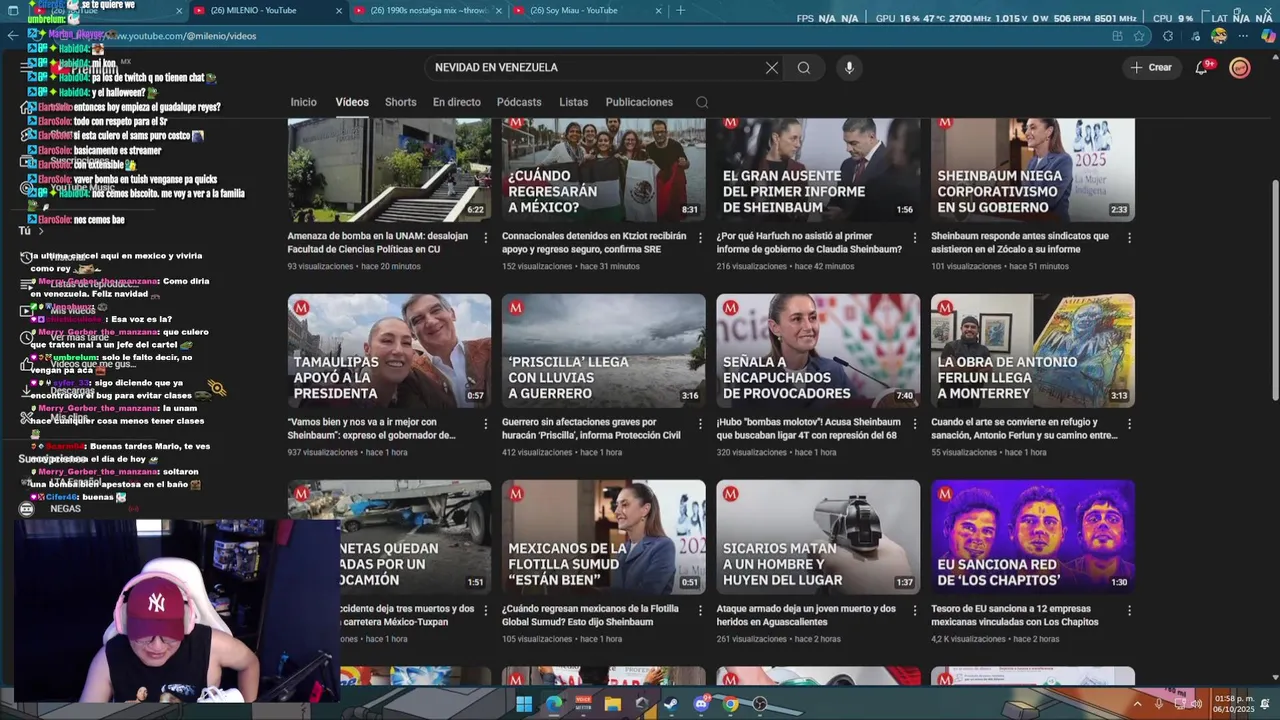Image resolution: width=1280 pixels, height=720 pixels.
Task: Switch to 1990s nostalgia mix browser tab
Action: (x=428, y=10)
